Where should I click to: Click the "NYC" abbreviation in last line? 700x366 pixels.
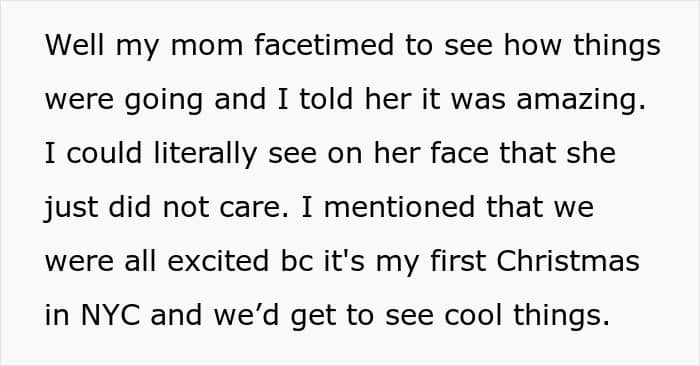click(110, 315)
